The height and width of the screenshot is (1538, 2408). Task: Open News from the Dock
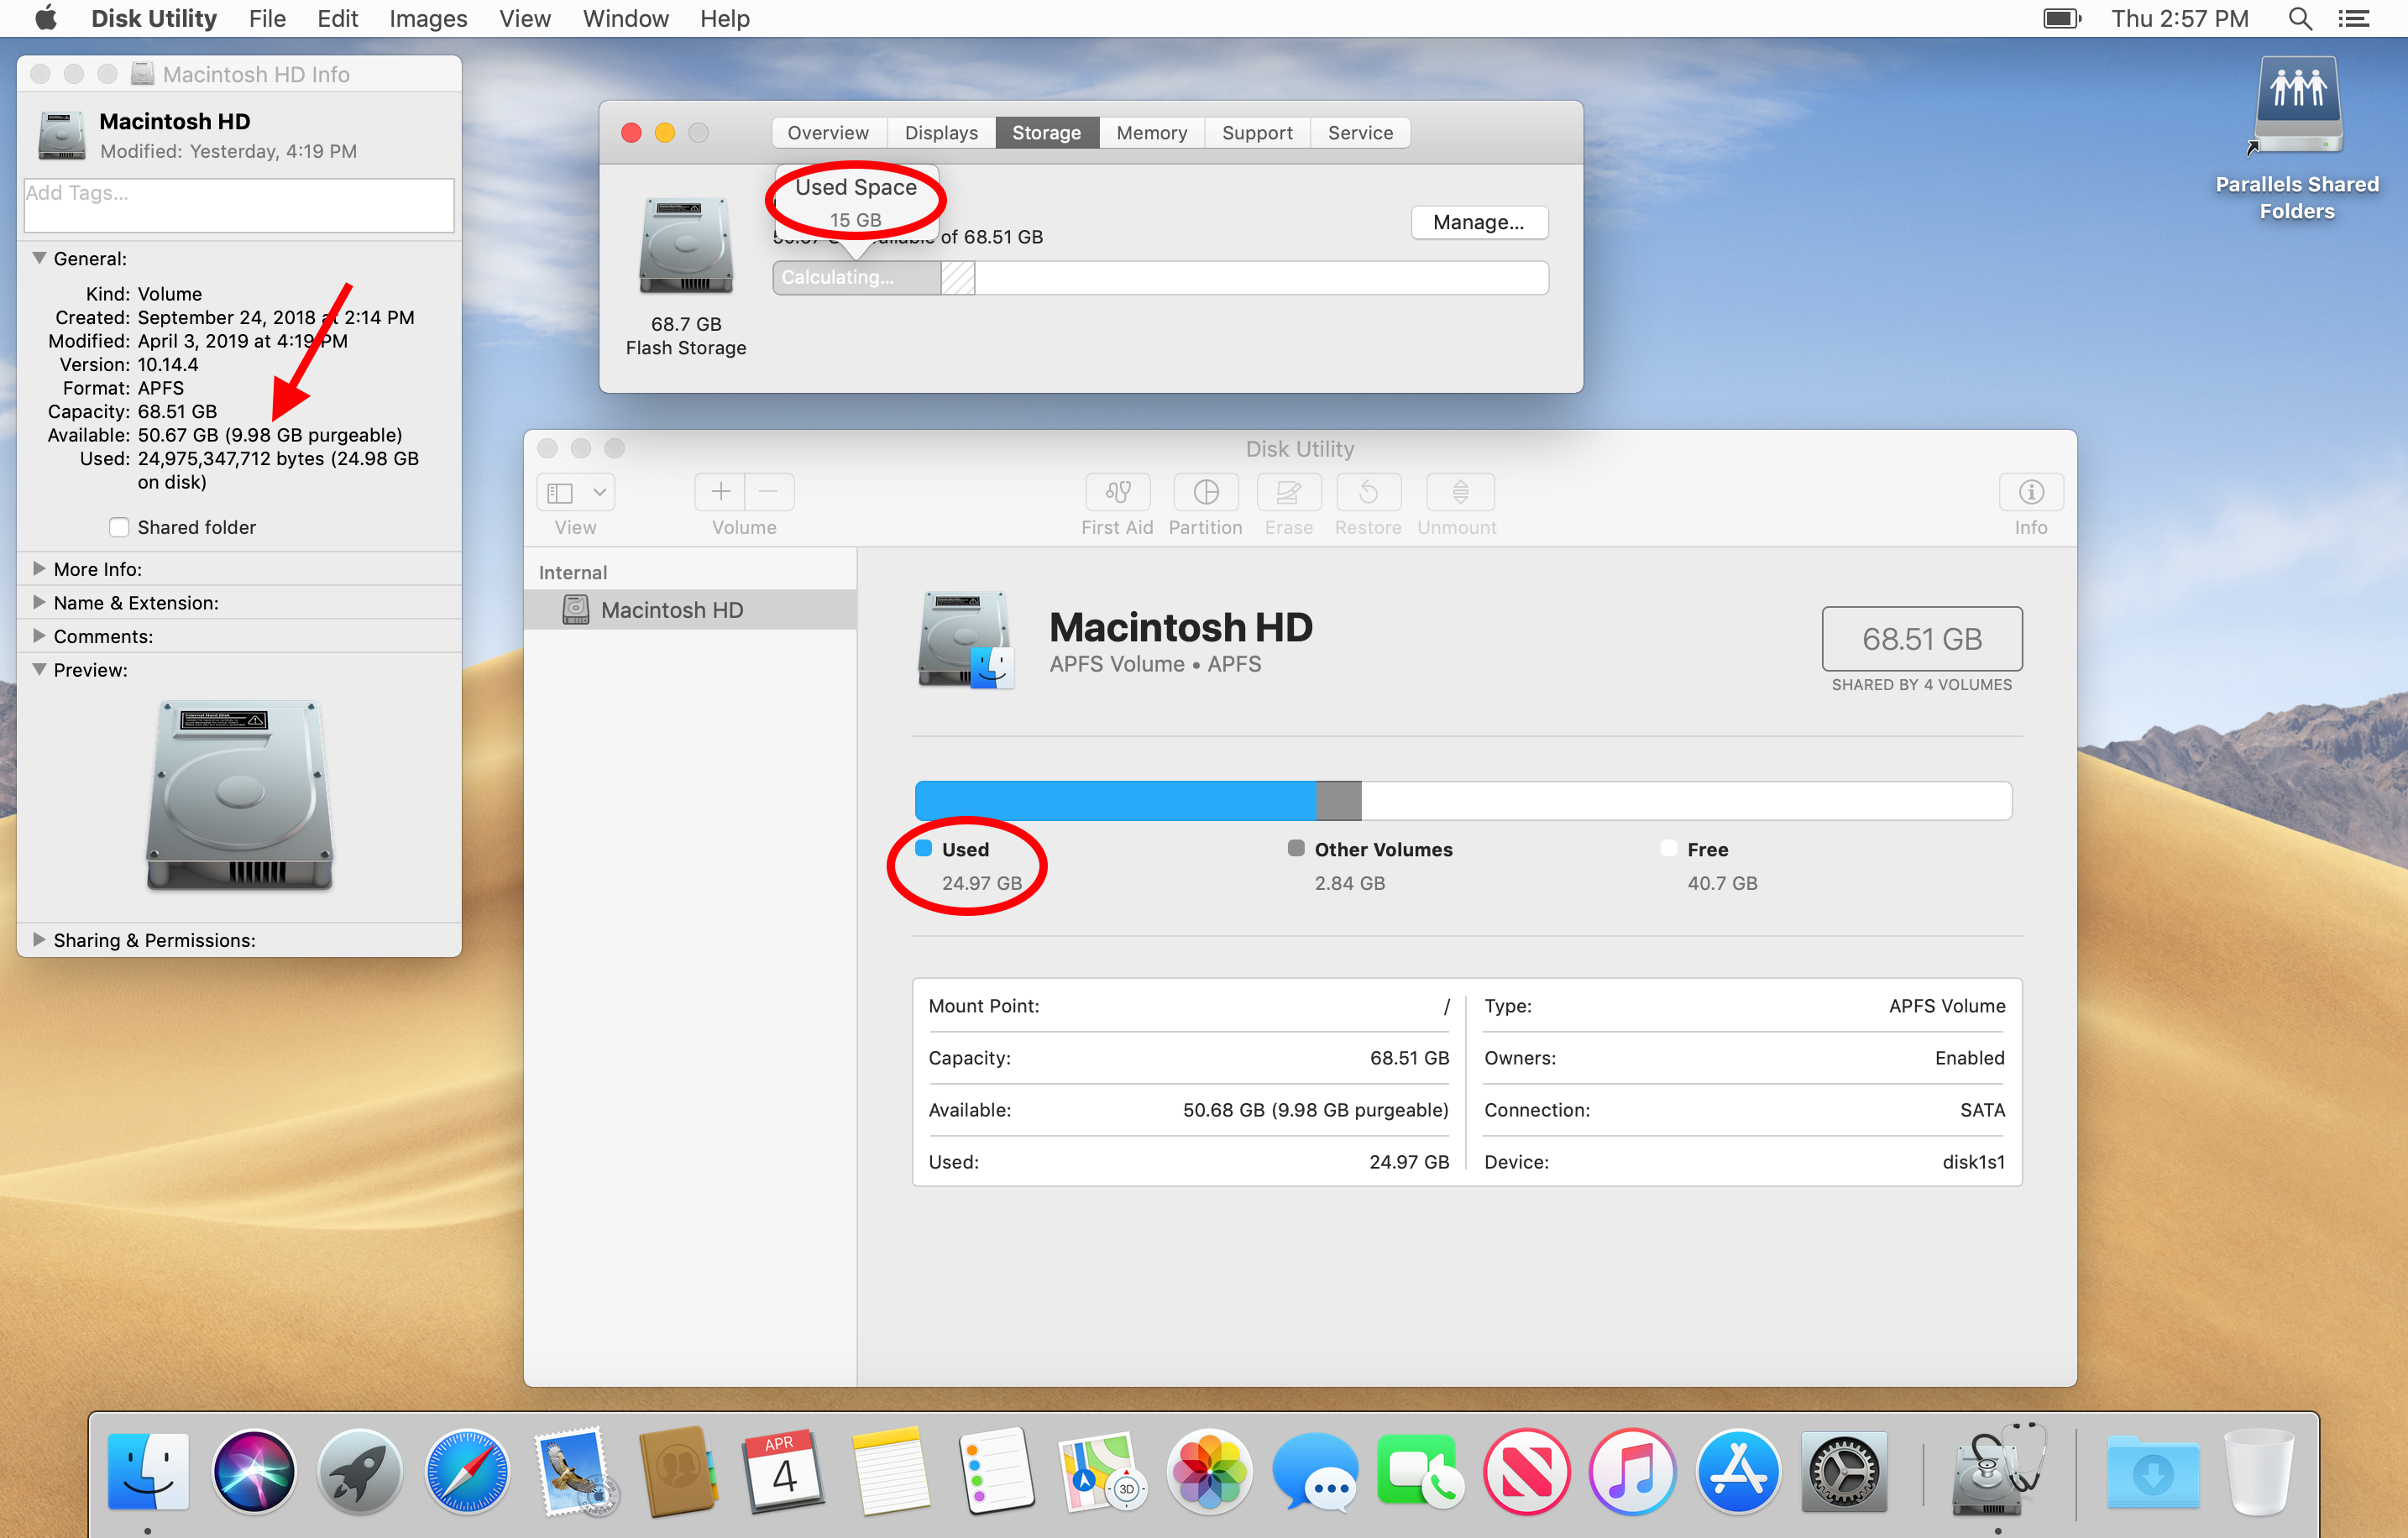1527,1471
